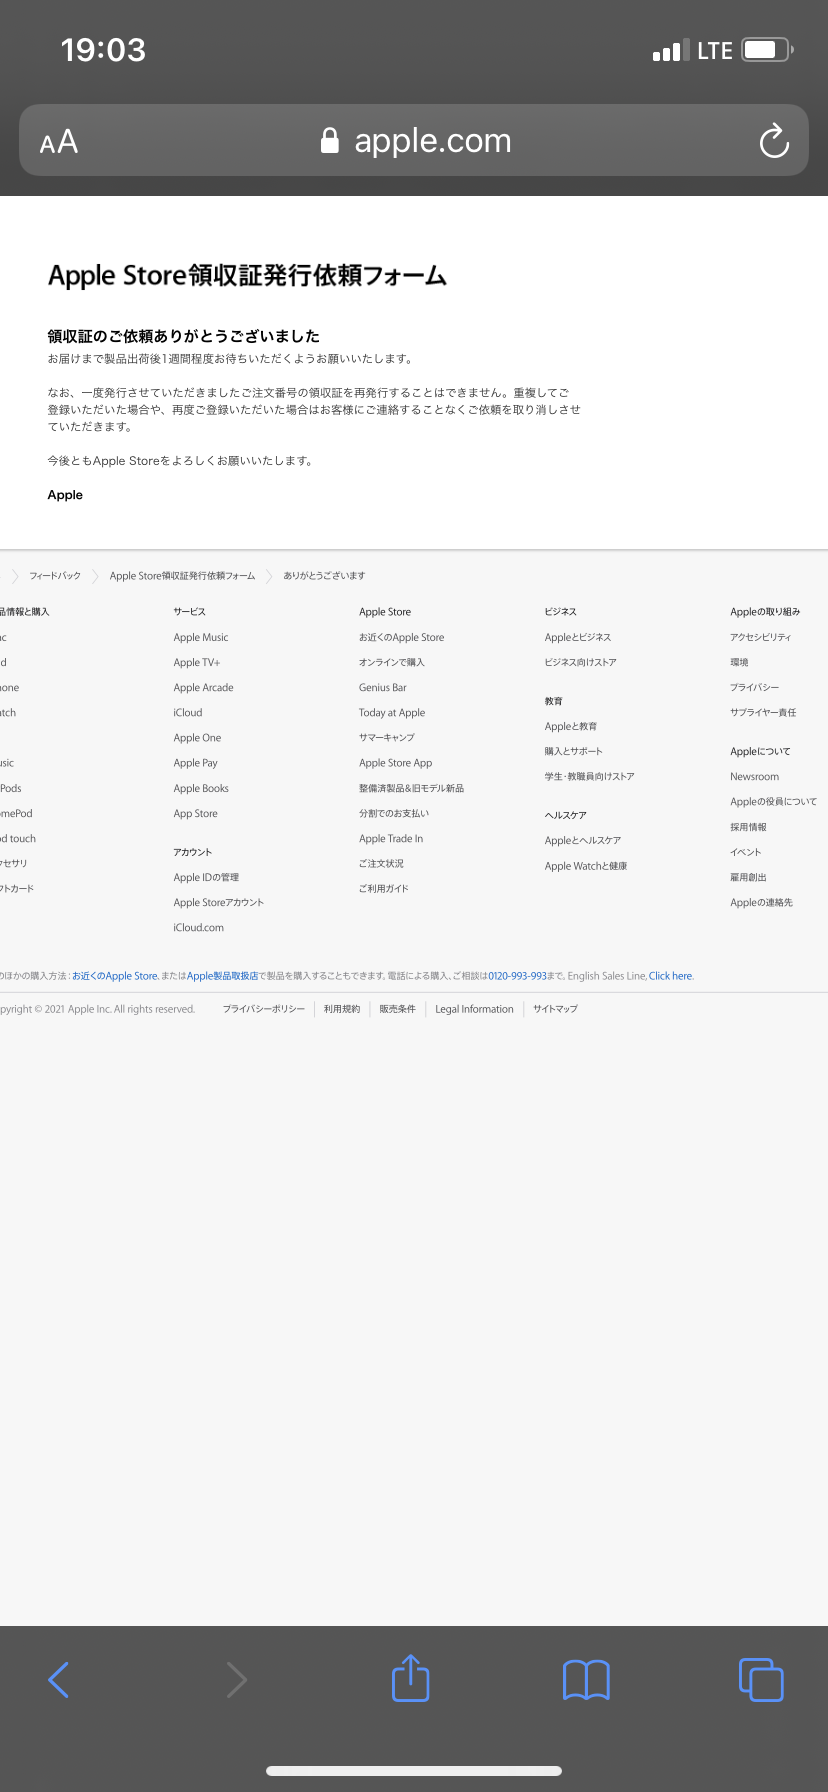Tap the 0120-993-993 phone number link

coord(518,976)
